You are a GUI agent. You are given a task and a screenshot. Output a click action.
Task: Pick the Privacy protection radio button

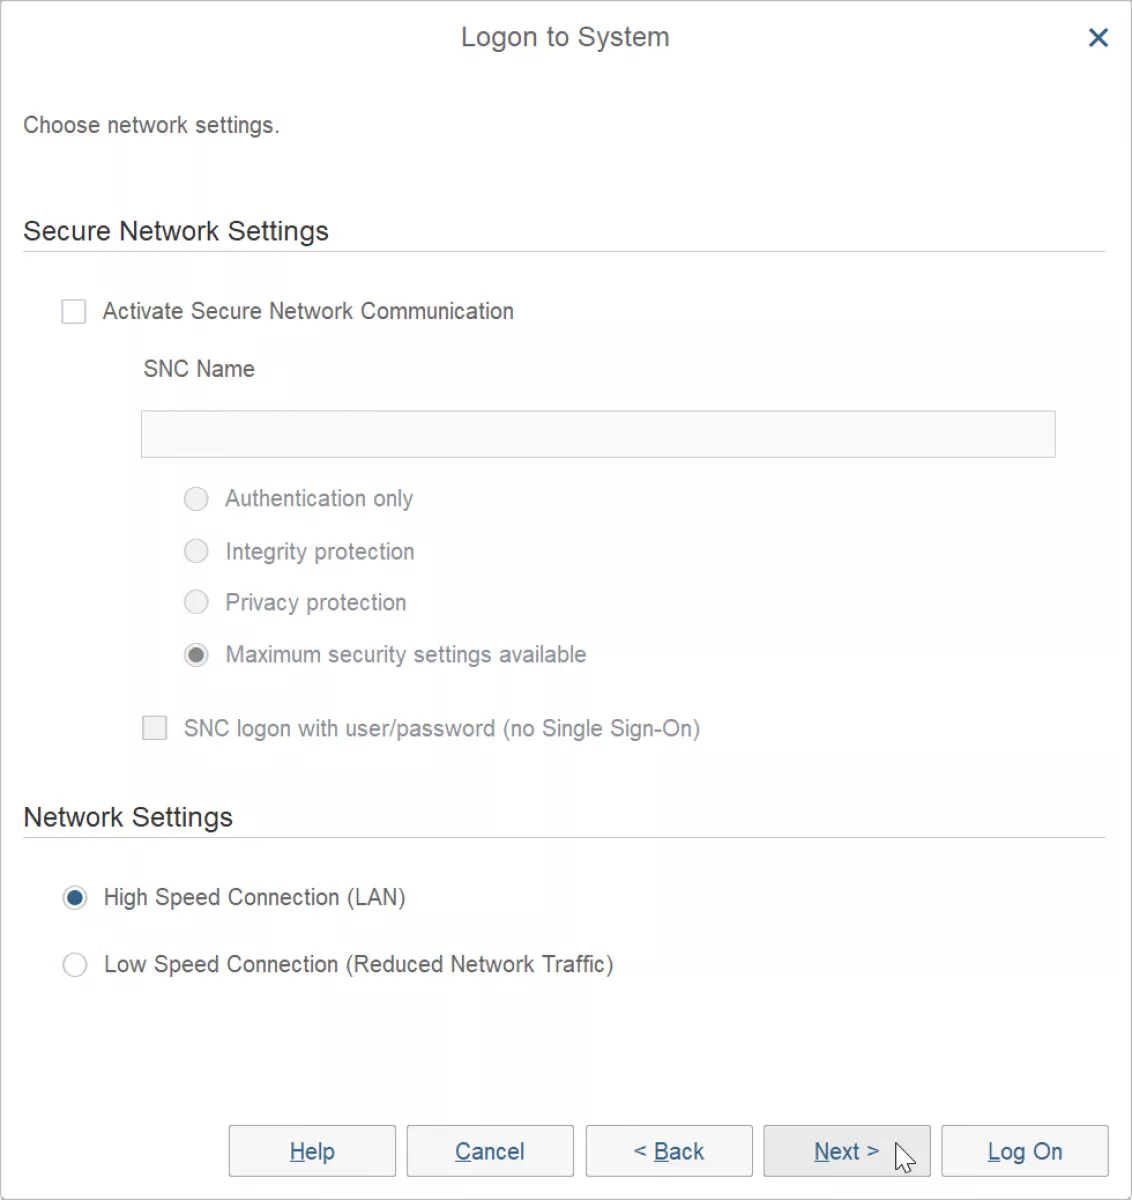point(196,602)
